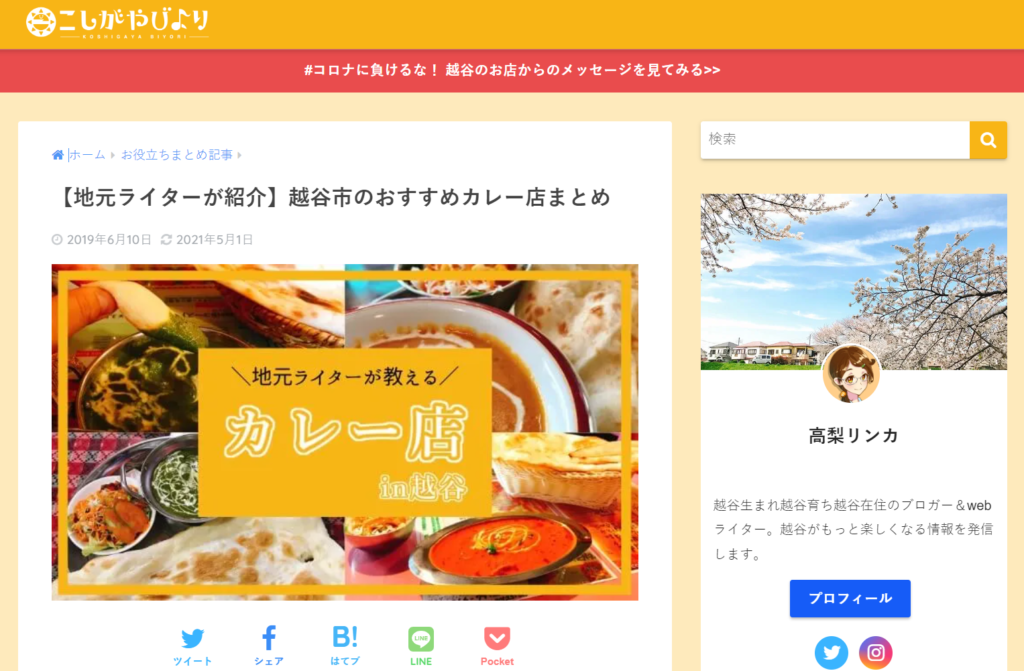Click the Koshigaya Biyori site logo

(x=118, y=22)
